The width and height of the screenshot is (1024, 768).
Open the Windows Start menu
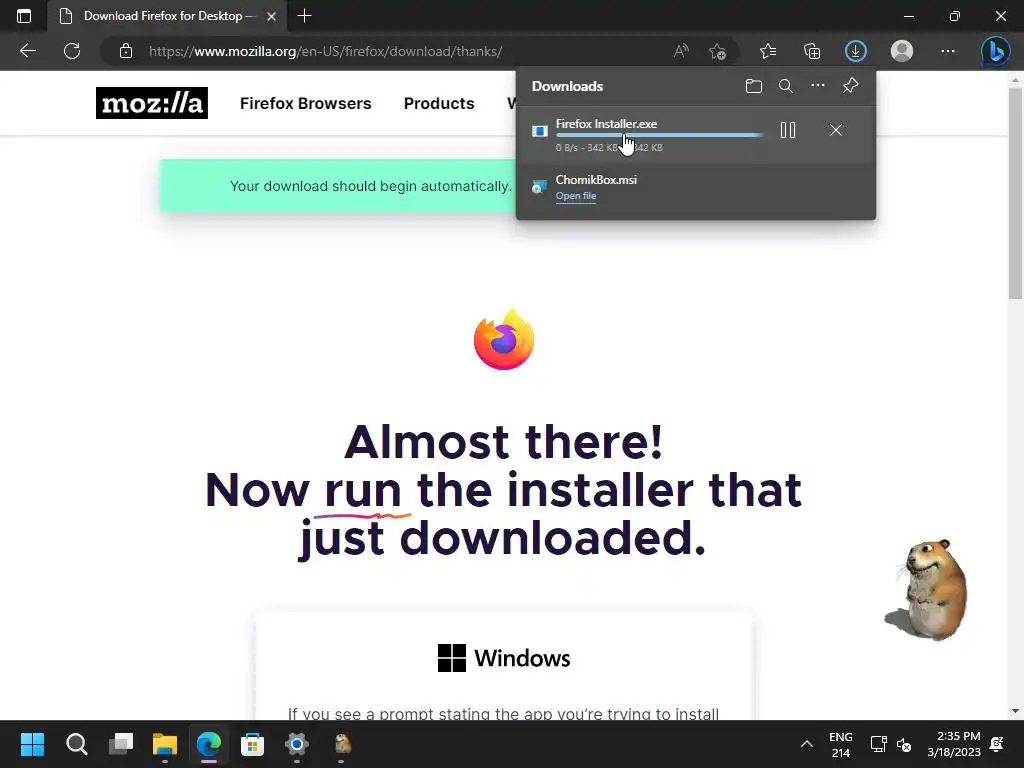click(x=32, y=744)
